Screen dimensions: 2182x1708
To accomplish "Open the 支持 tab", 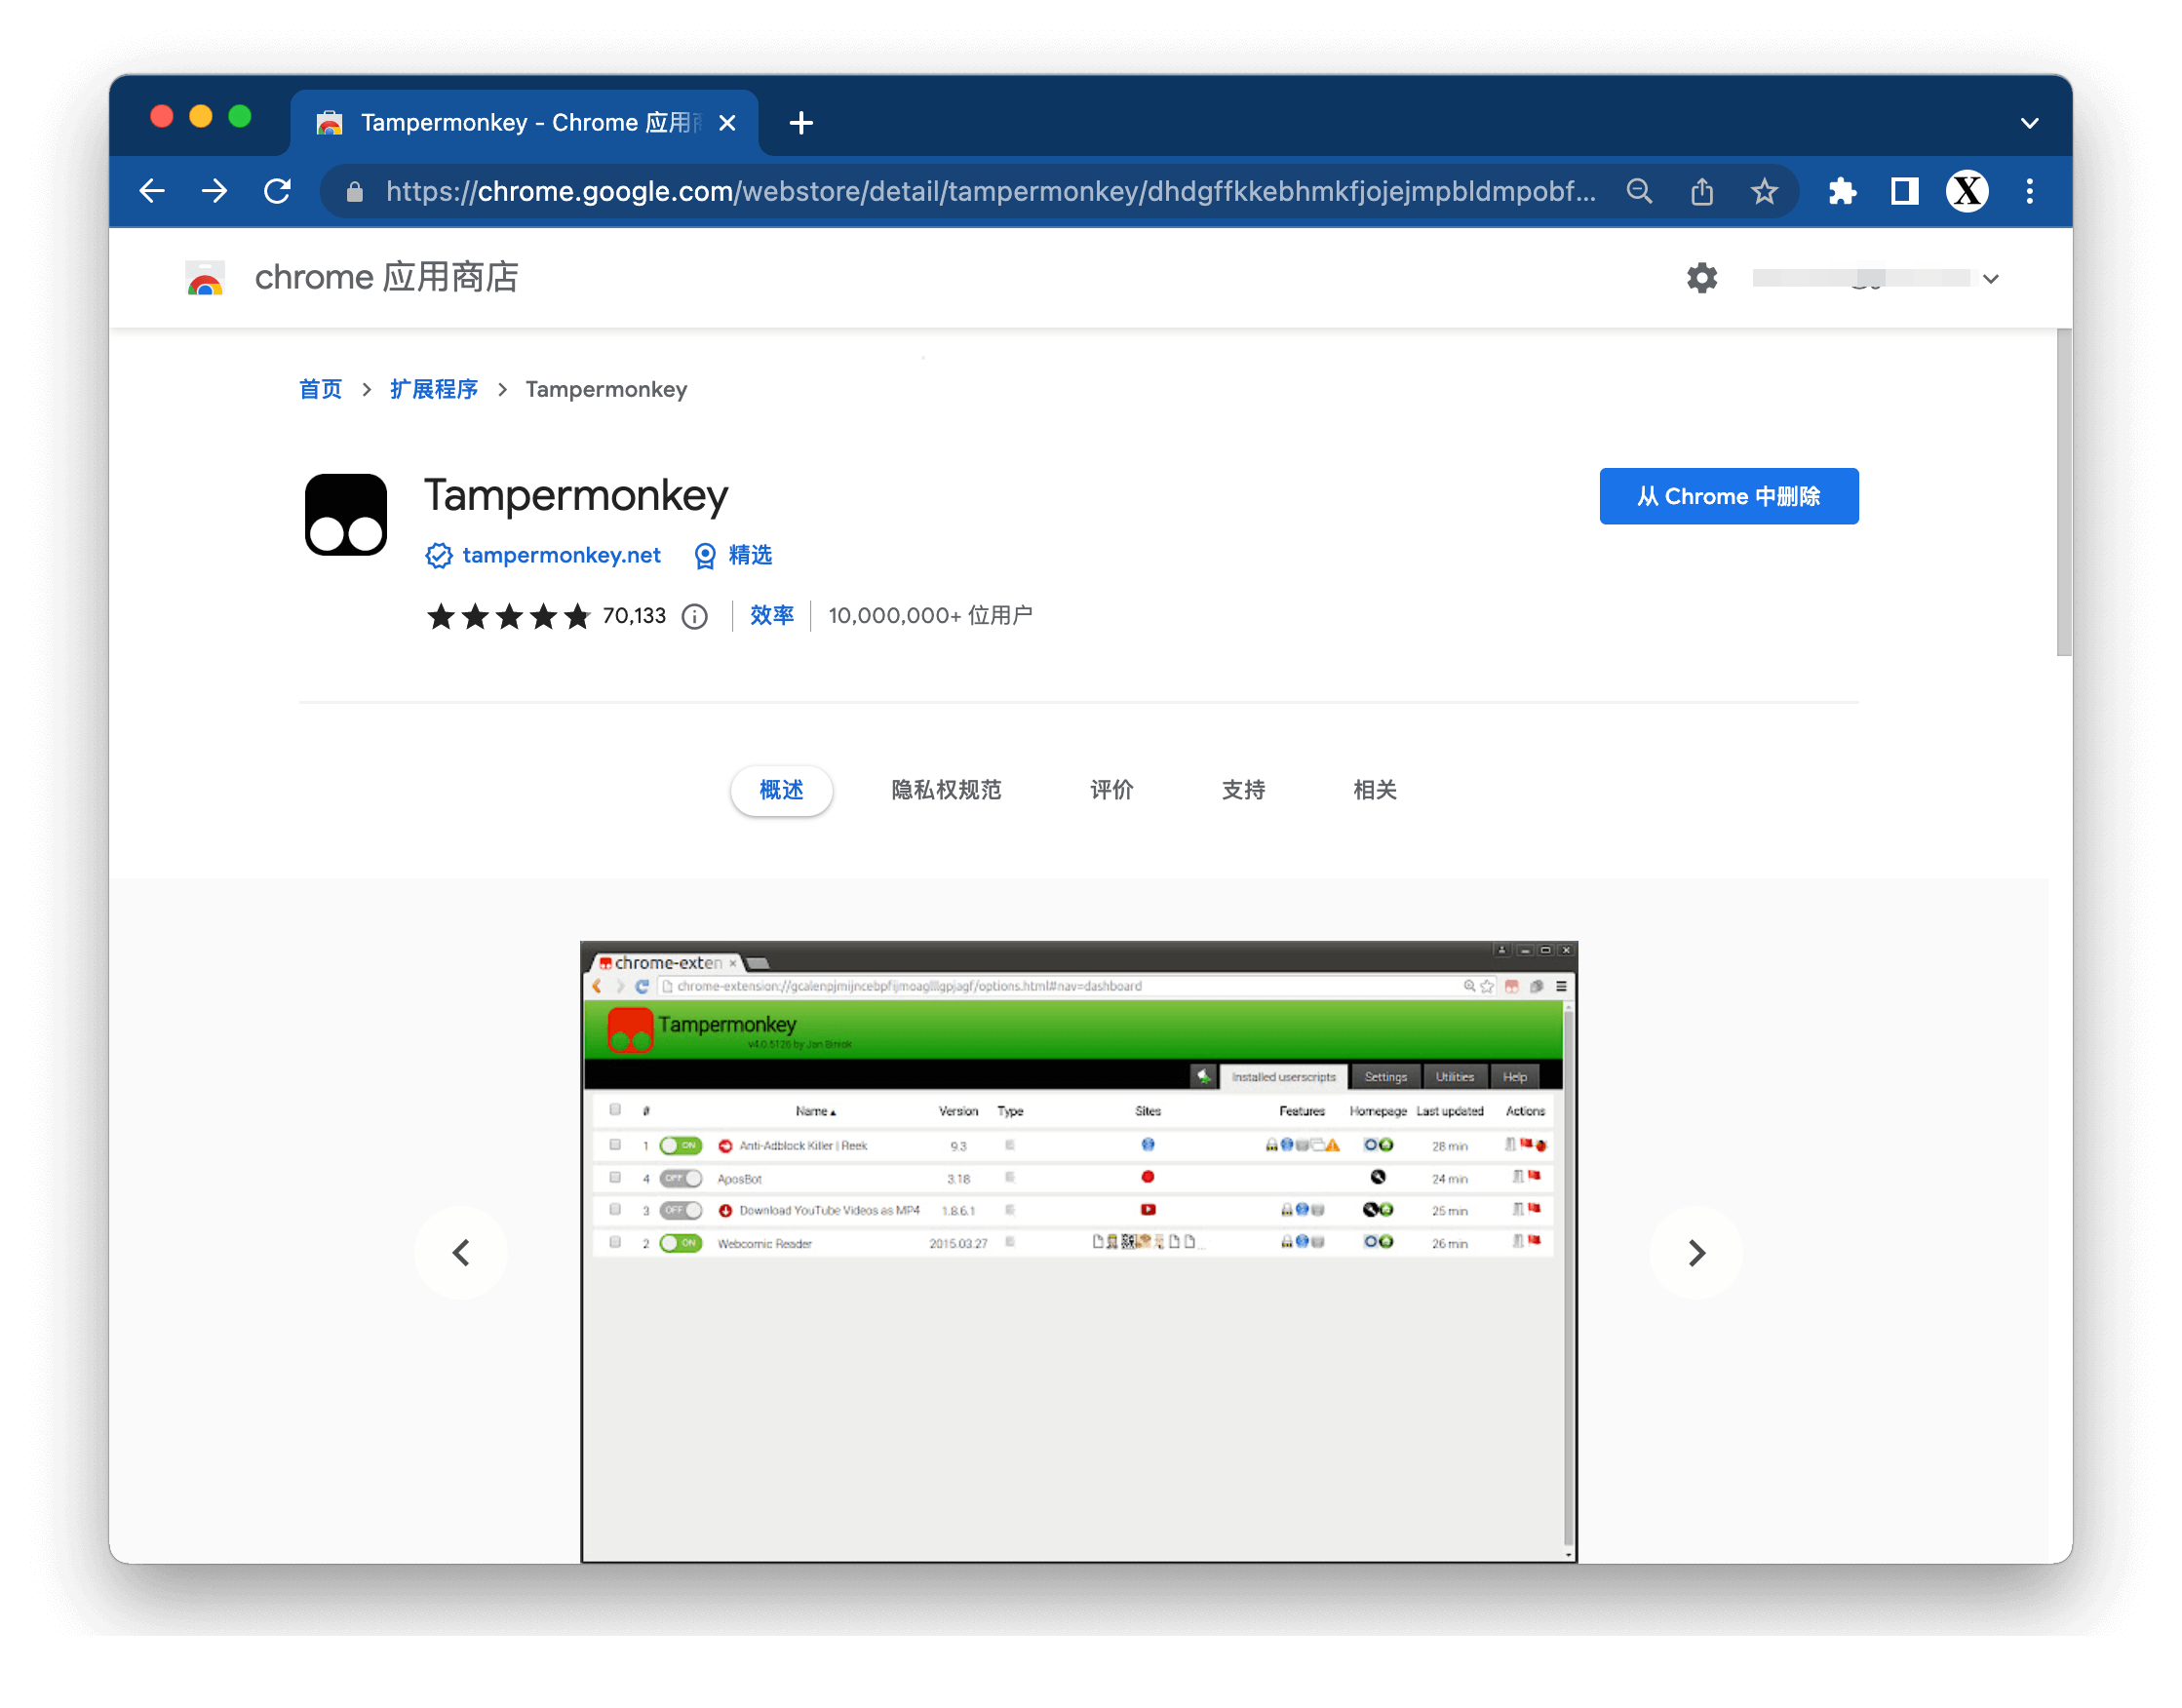I will tap(1242, 790).
